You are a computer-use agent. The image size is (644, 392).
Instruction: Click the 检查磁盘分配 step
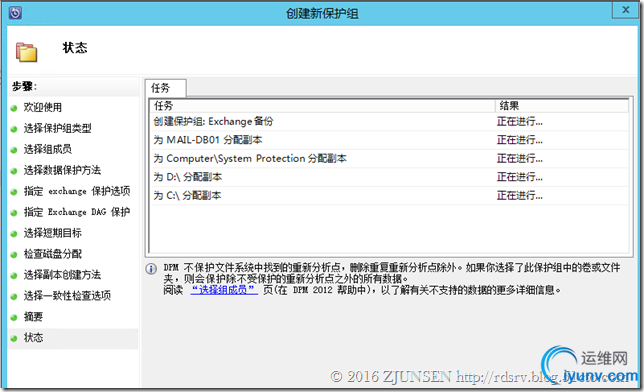(53, 254)
